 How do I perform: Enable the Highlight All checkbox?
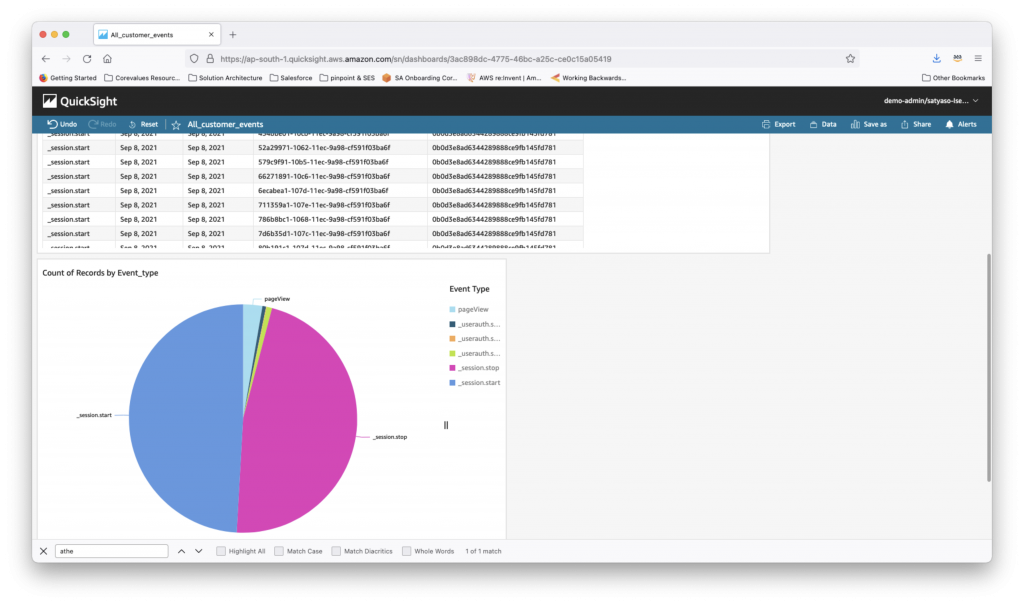point(221,551)
